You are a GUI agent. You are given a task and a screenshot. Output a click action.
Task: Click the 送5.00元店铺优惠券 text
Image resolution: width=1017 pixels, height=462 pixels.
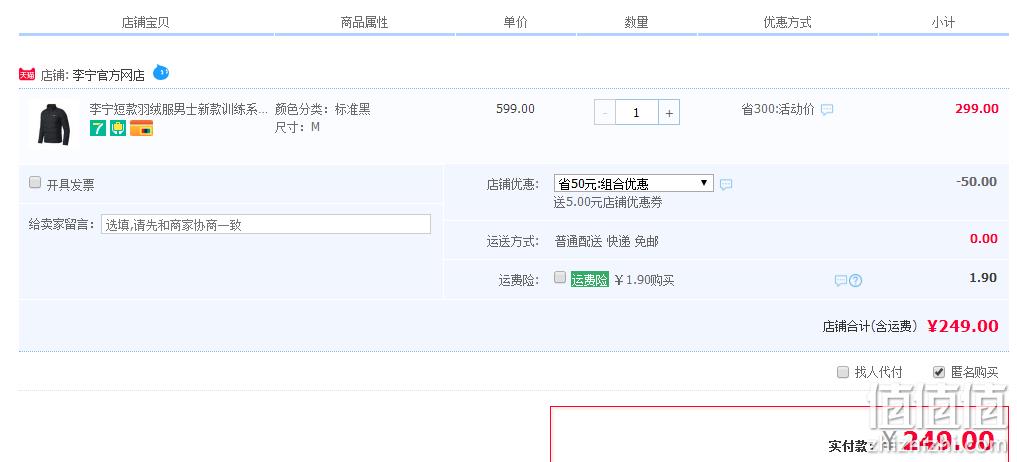[608, 202]
